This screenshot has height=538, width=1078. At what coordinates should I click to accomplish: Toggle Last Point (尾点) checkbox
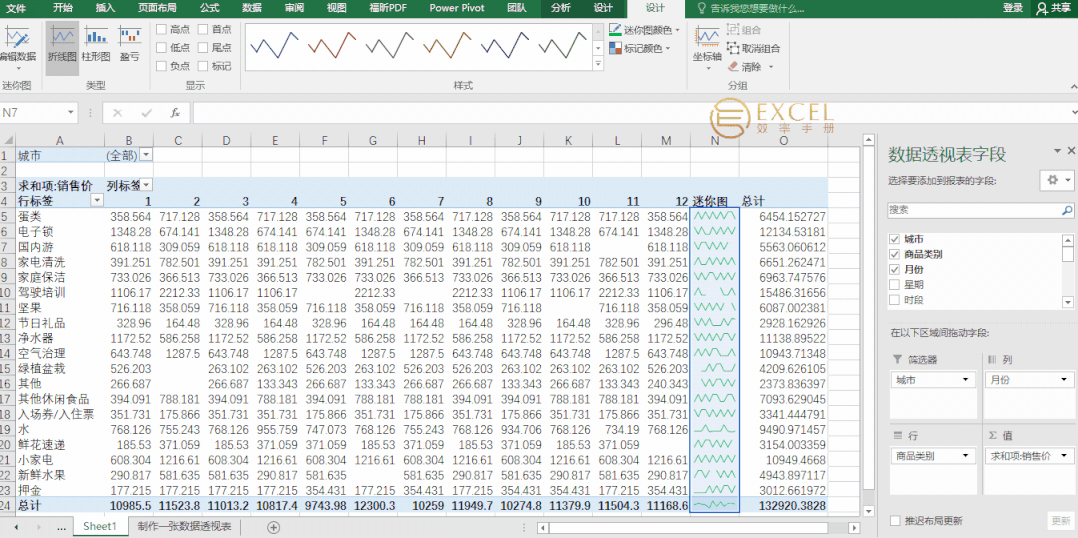pos(204,47)
